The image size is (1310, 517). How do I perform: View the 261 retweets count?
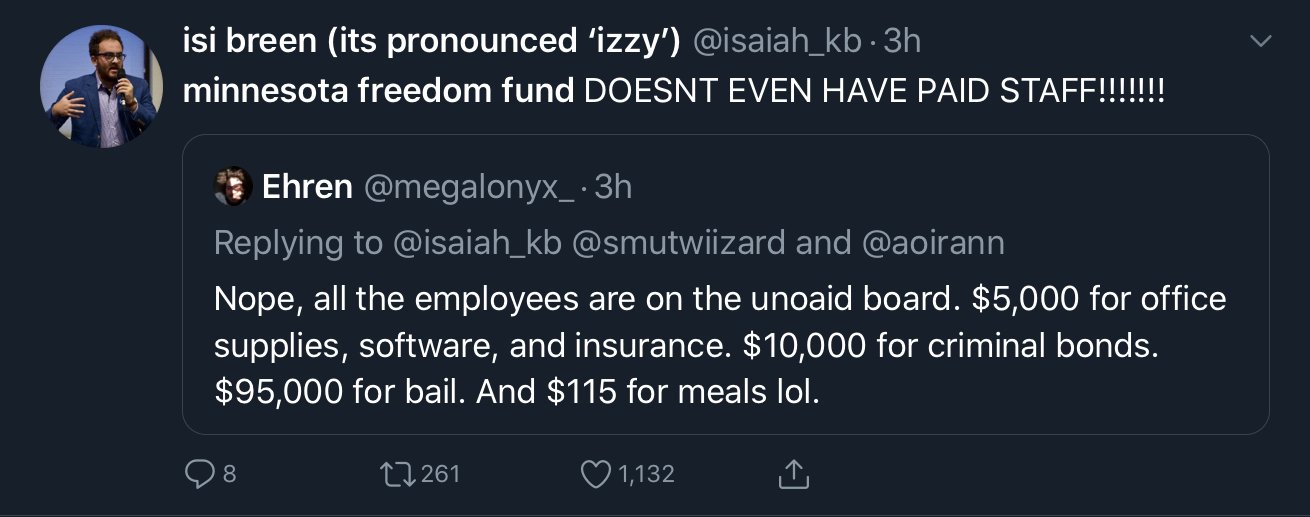tap(440, 474)
